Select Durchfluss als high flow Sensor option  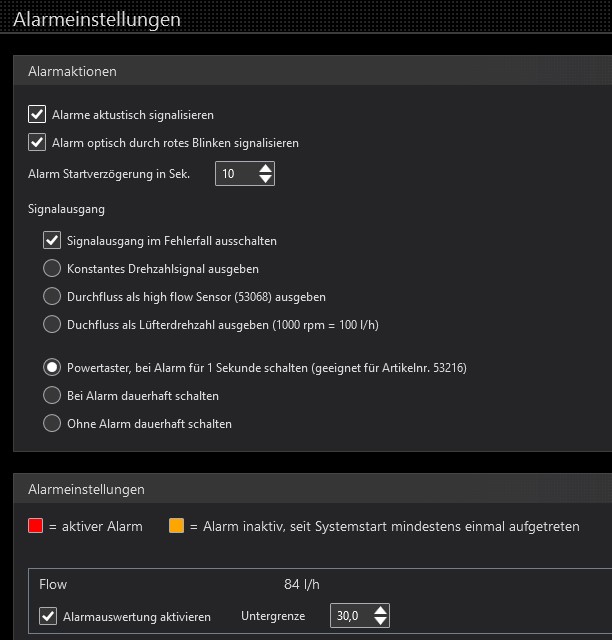click(52, 296)
